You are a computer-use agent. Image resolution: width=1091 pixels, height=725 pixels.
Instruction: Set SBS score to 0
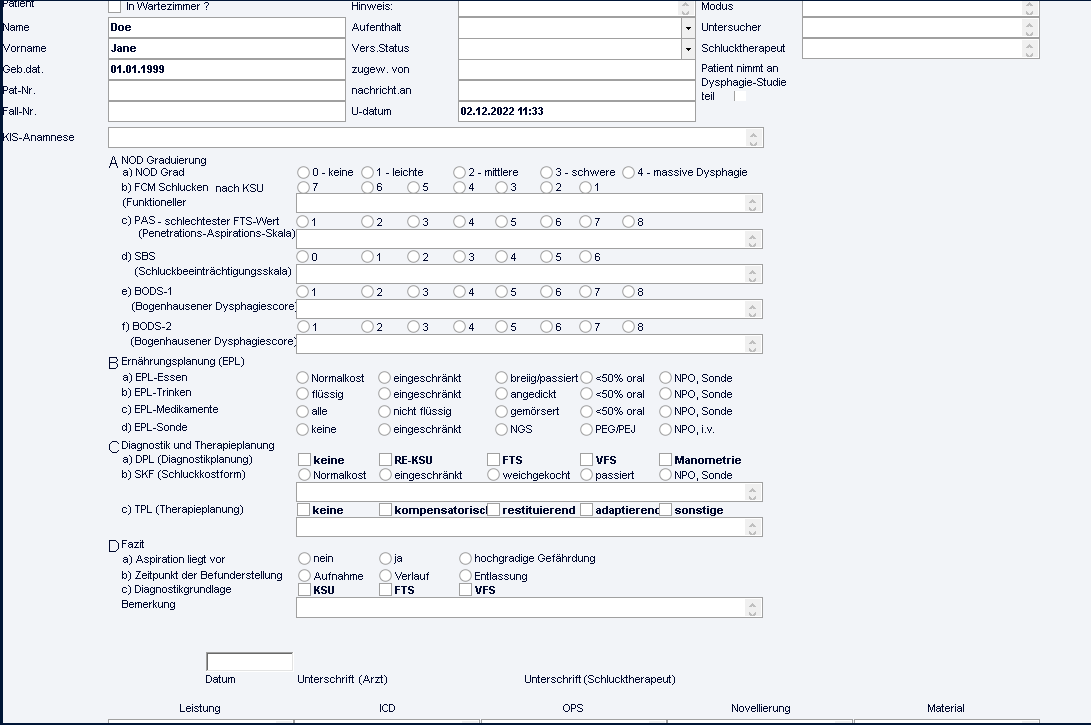tap(303, 257)
